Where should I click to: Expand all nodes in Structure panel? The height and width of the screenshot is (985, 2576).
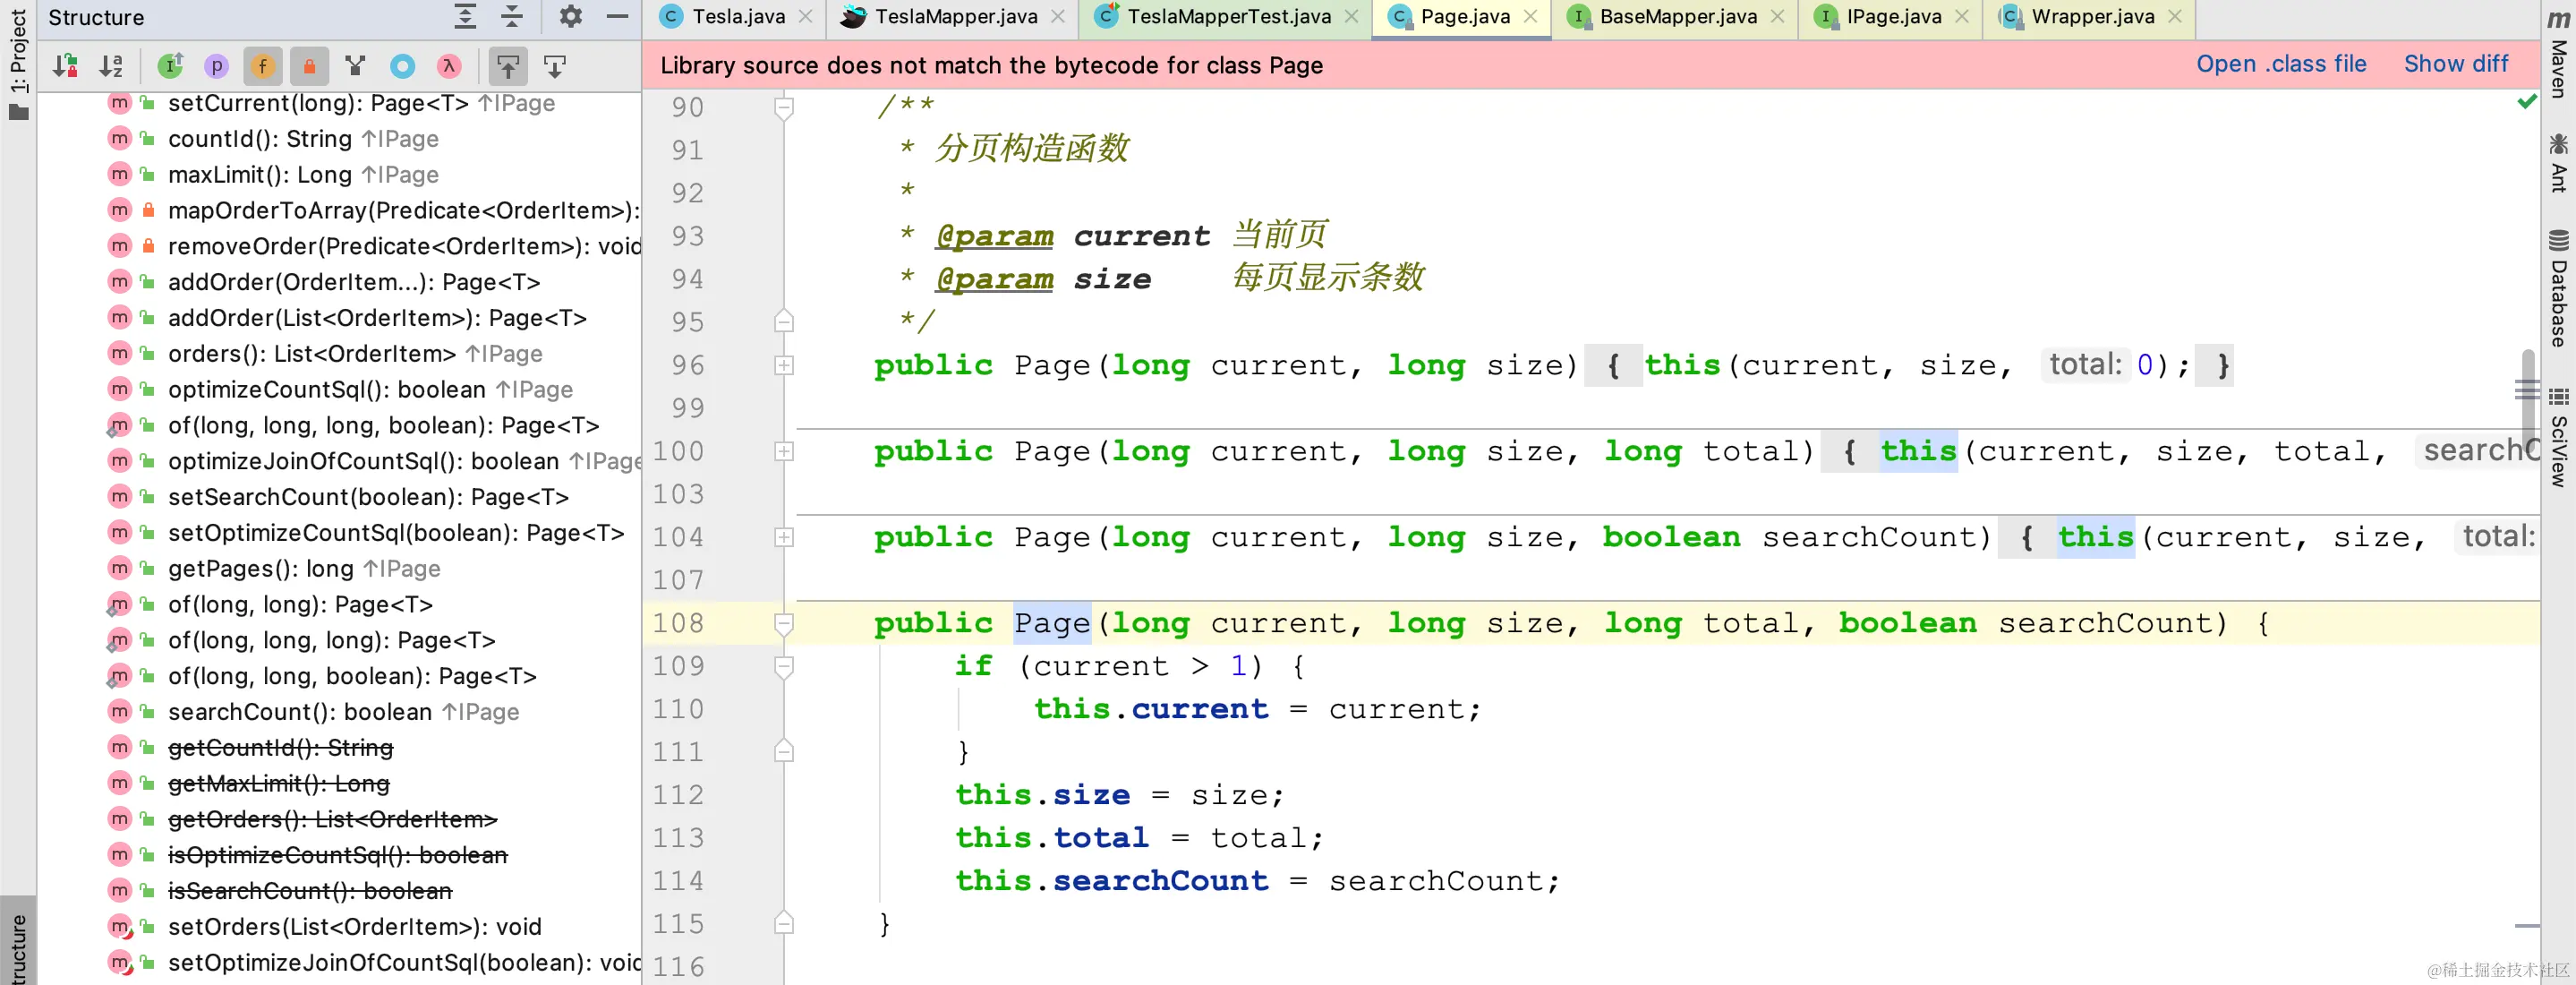pyautogui.click(x=465, y=16)
